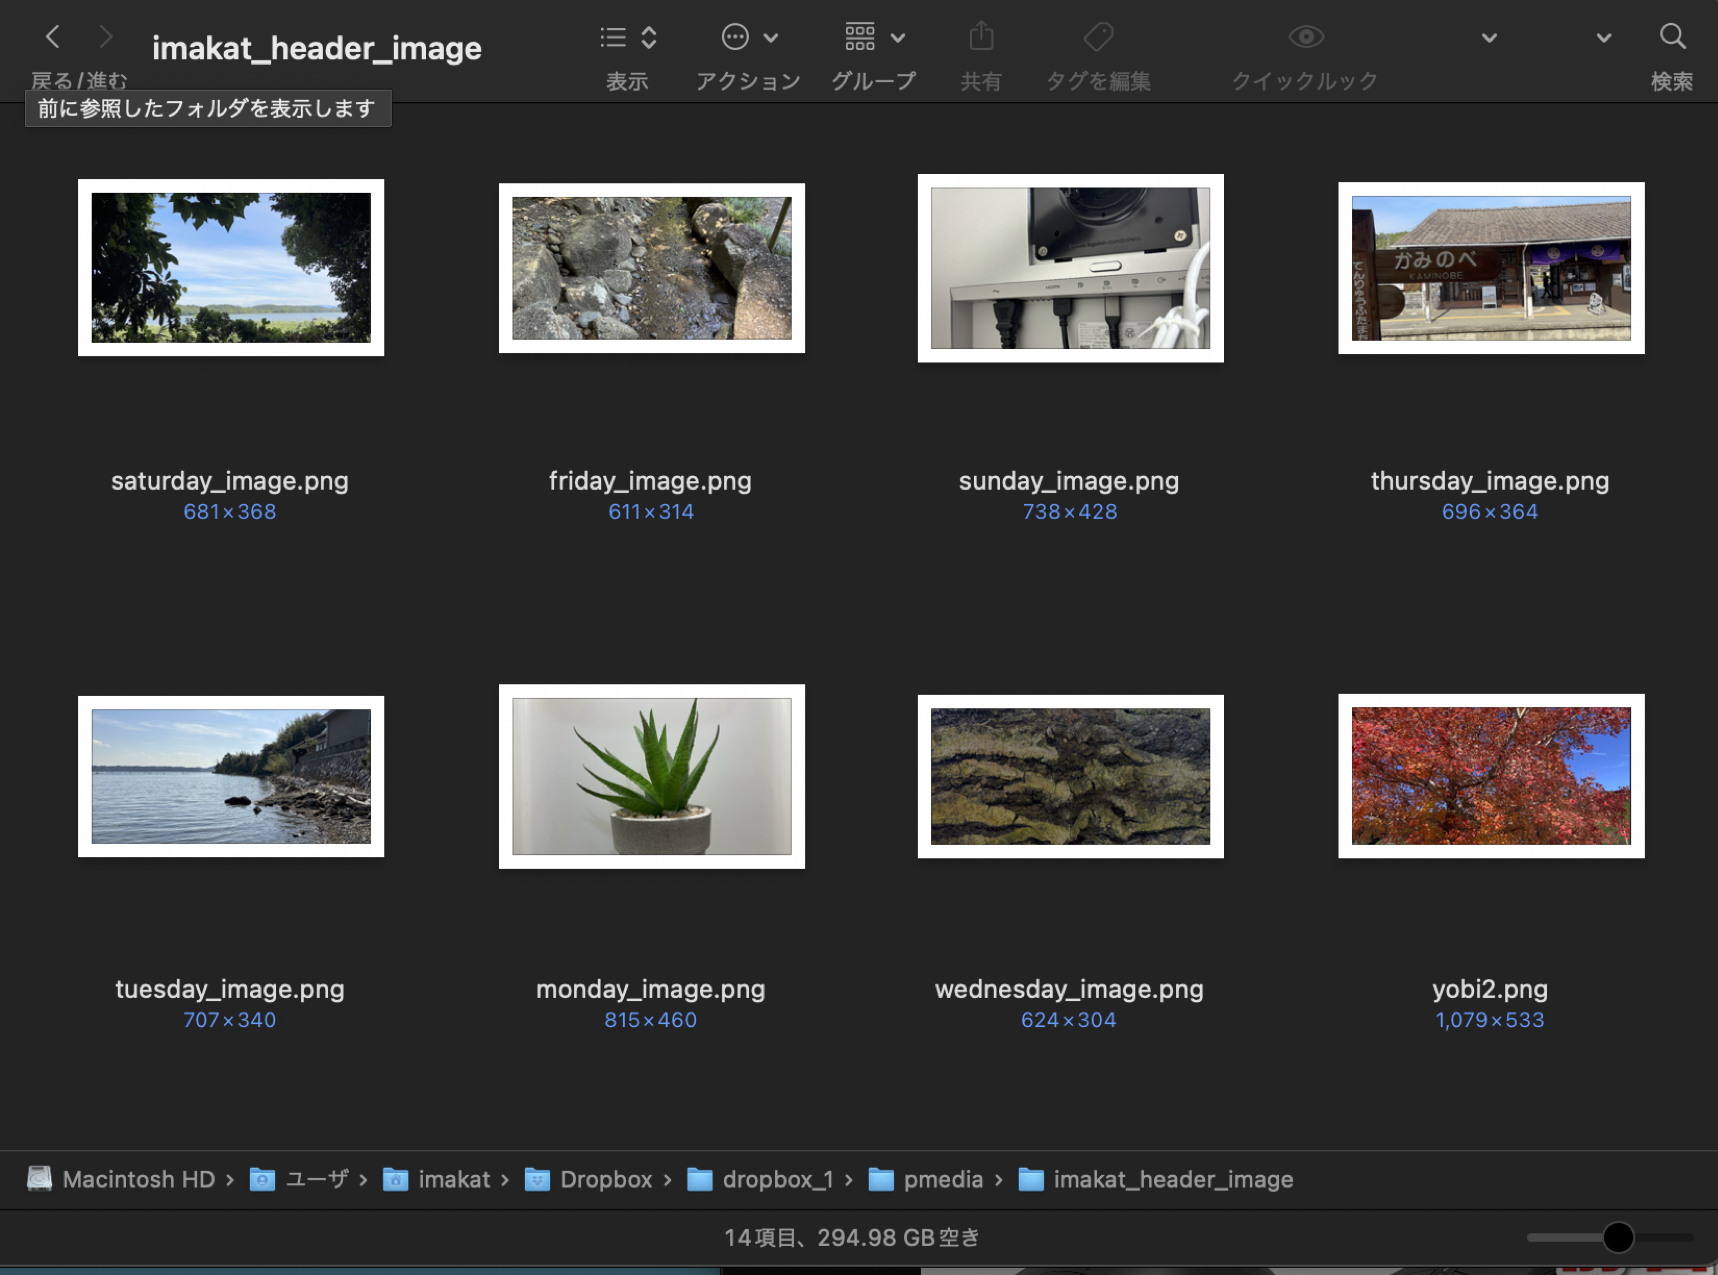Adjust the icon size slider
Screen dimensions: 1718x1275
[x=1617, y=1237]
